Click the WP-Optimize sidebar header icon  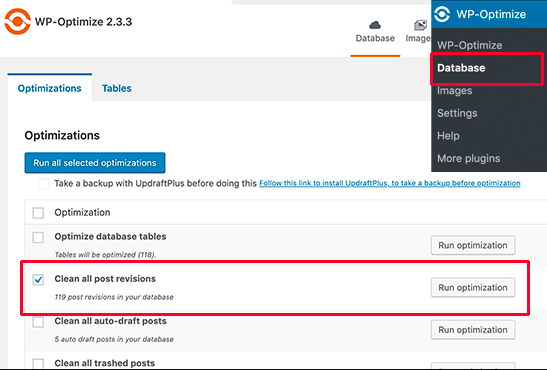click(442, 14)
